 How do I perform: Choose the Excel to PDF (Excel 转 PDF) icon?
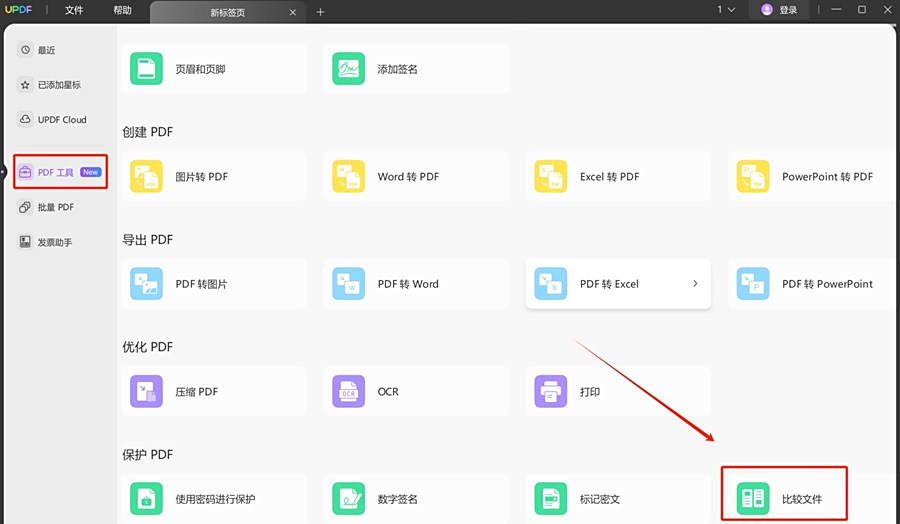(x=550, y=176)
